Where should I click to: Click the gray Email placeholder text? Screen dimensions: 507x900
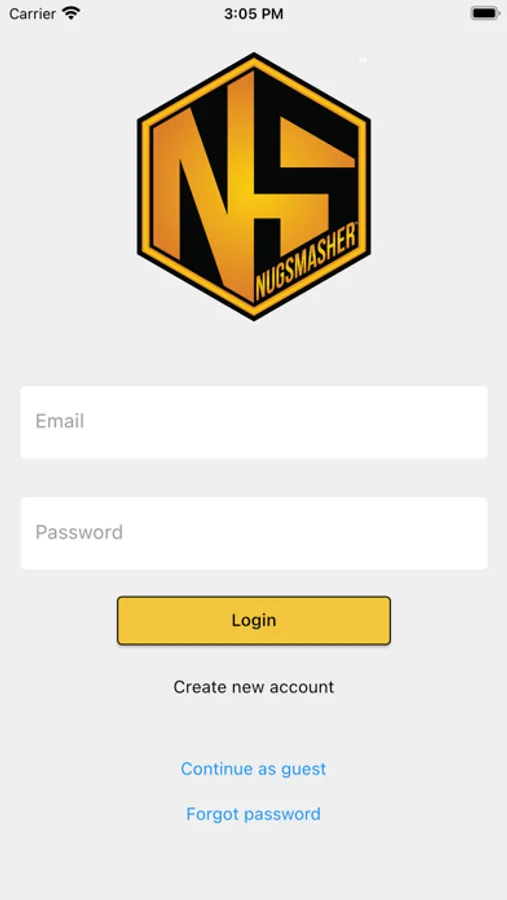60,421
